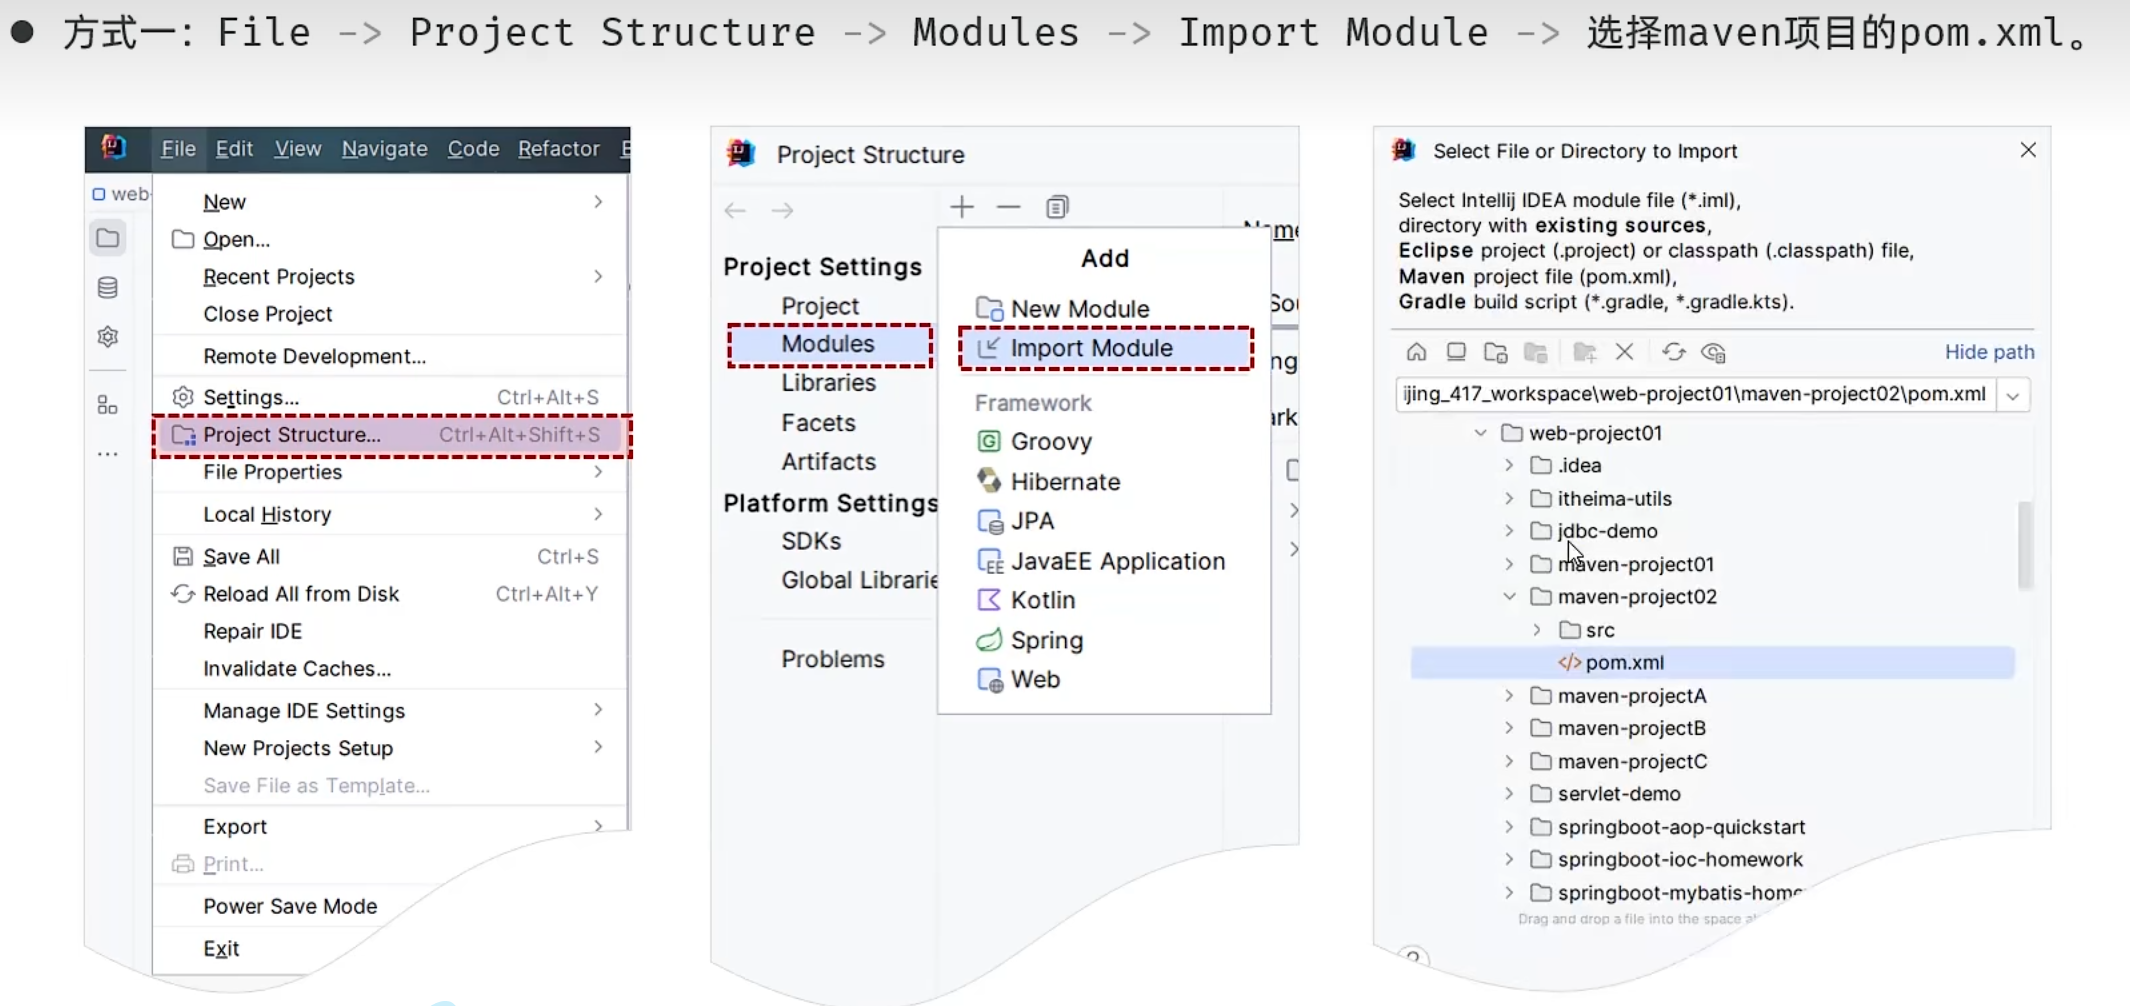Click the Project directory icon in import dialog

pyautogui.click(x=1496, y=352)
